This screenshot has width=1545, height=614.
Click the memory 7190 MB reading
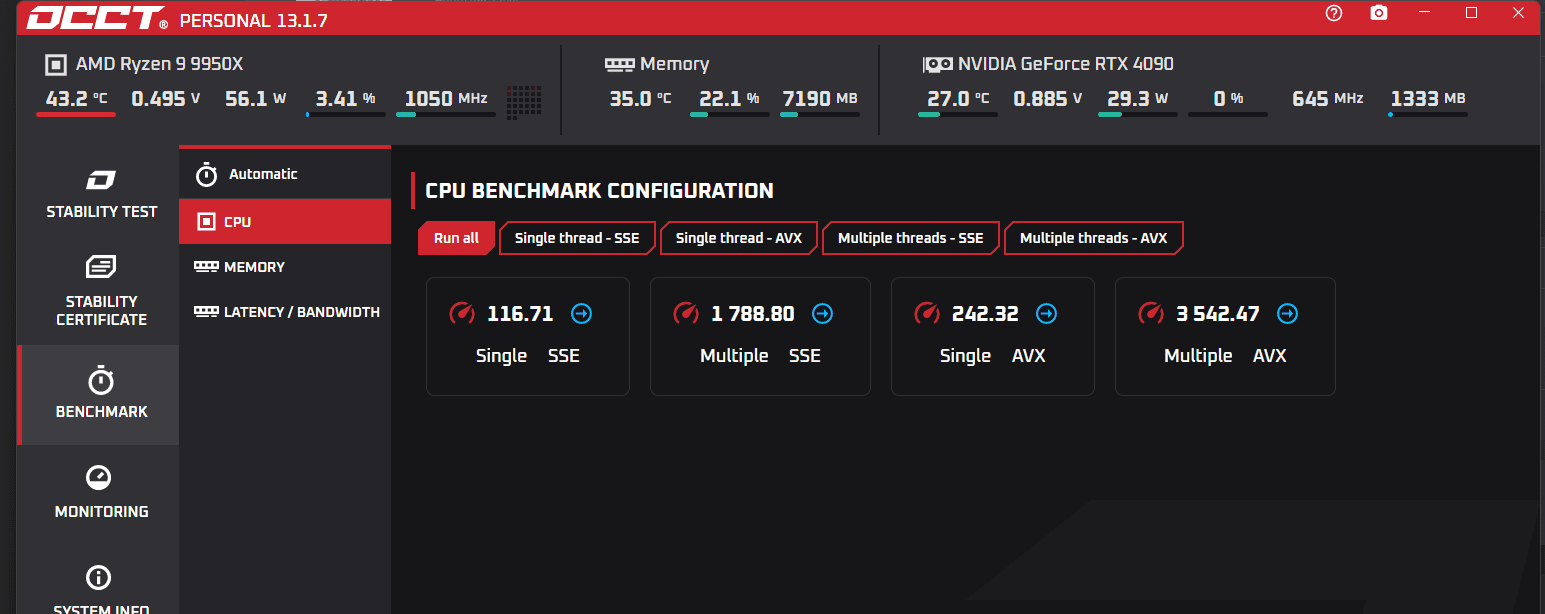pos(820,99)
